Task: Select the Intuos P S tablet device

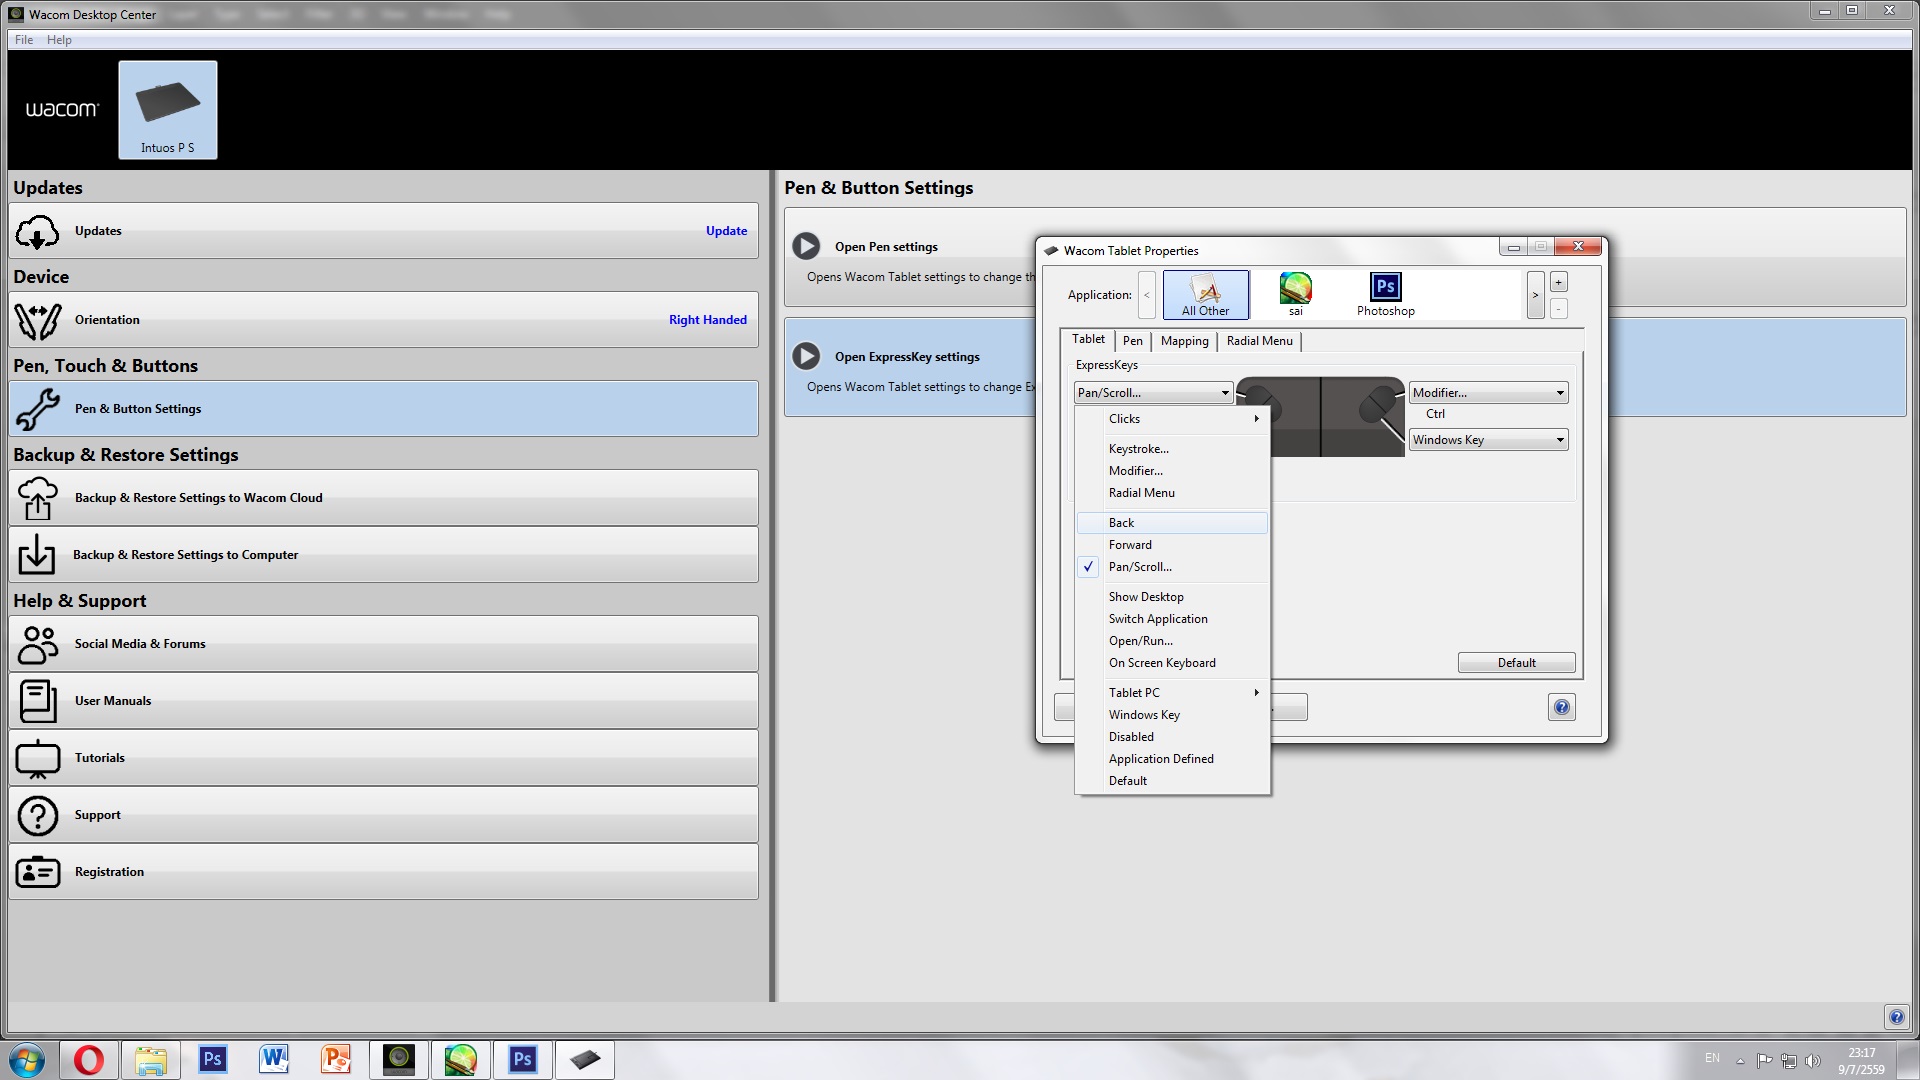Action: (x=168, y=110)
